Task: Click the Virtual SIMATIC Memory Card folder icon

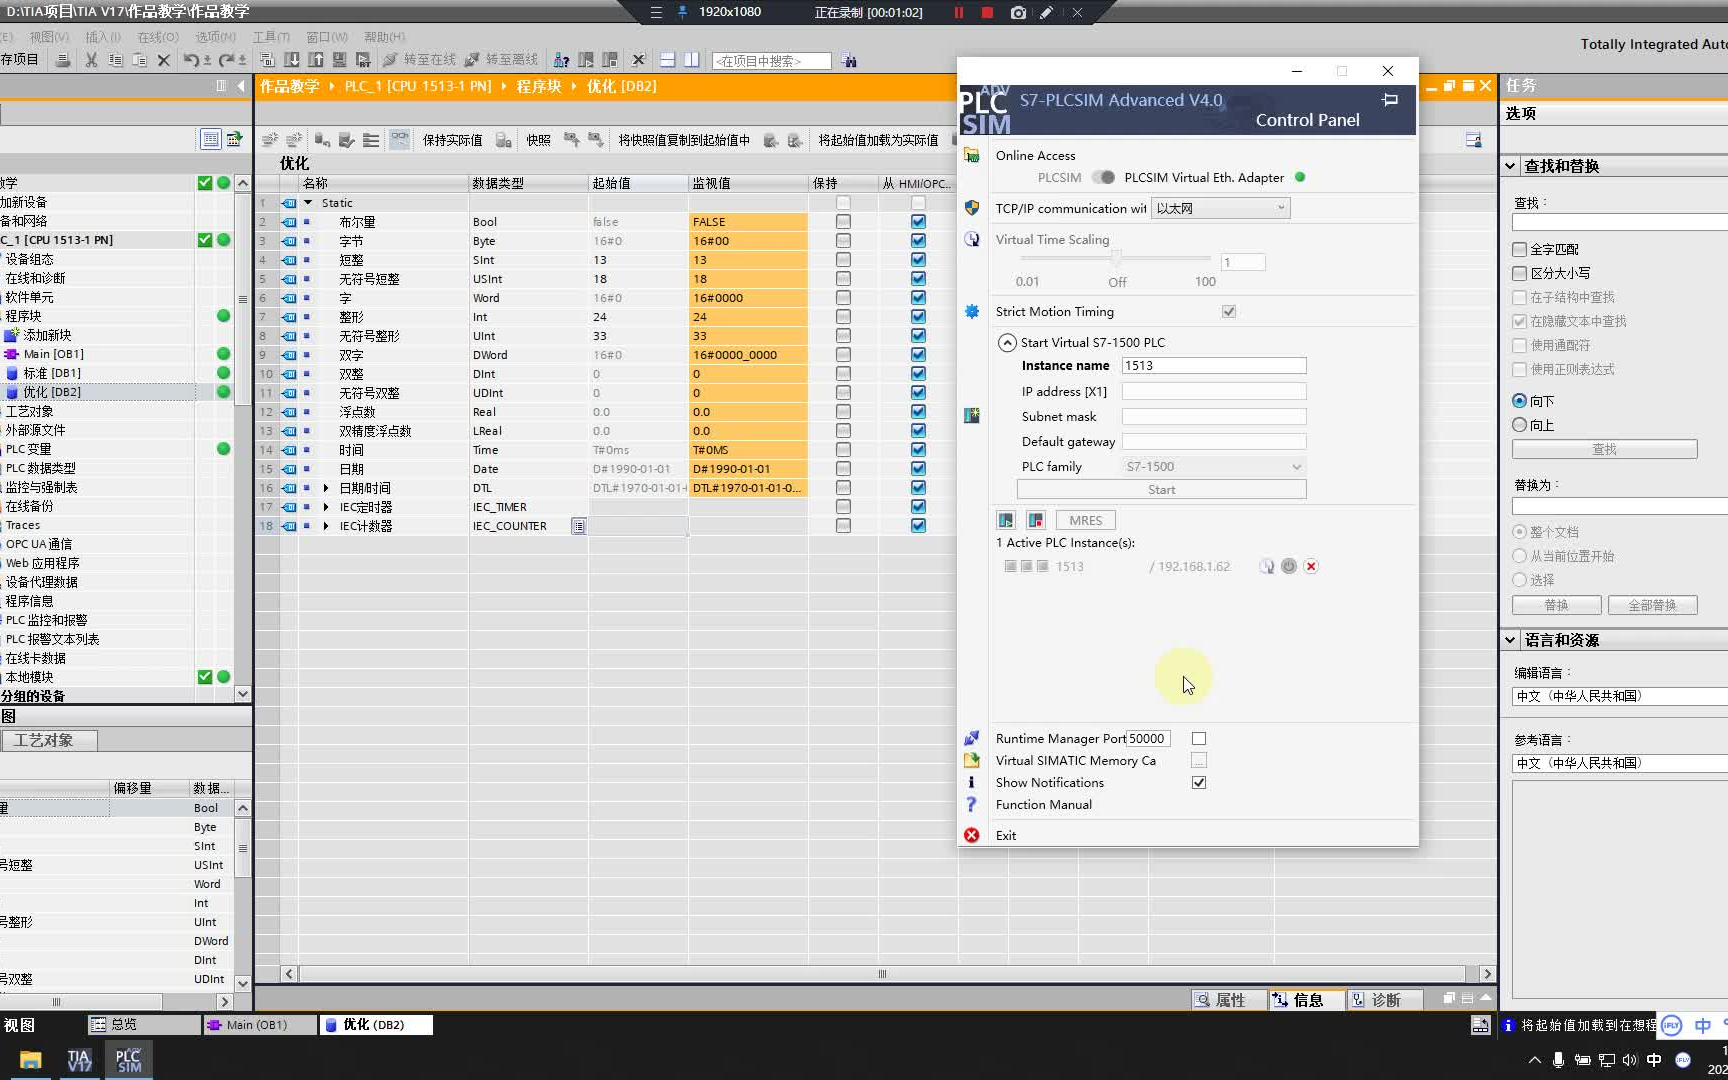Action: [x=971, y=760]
